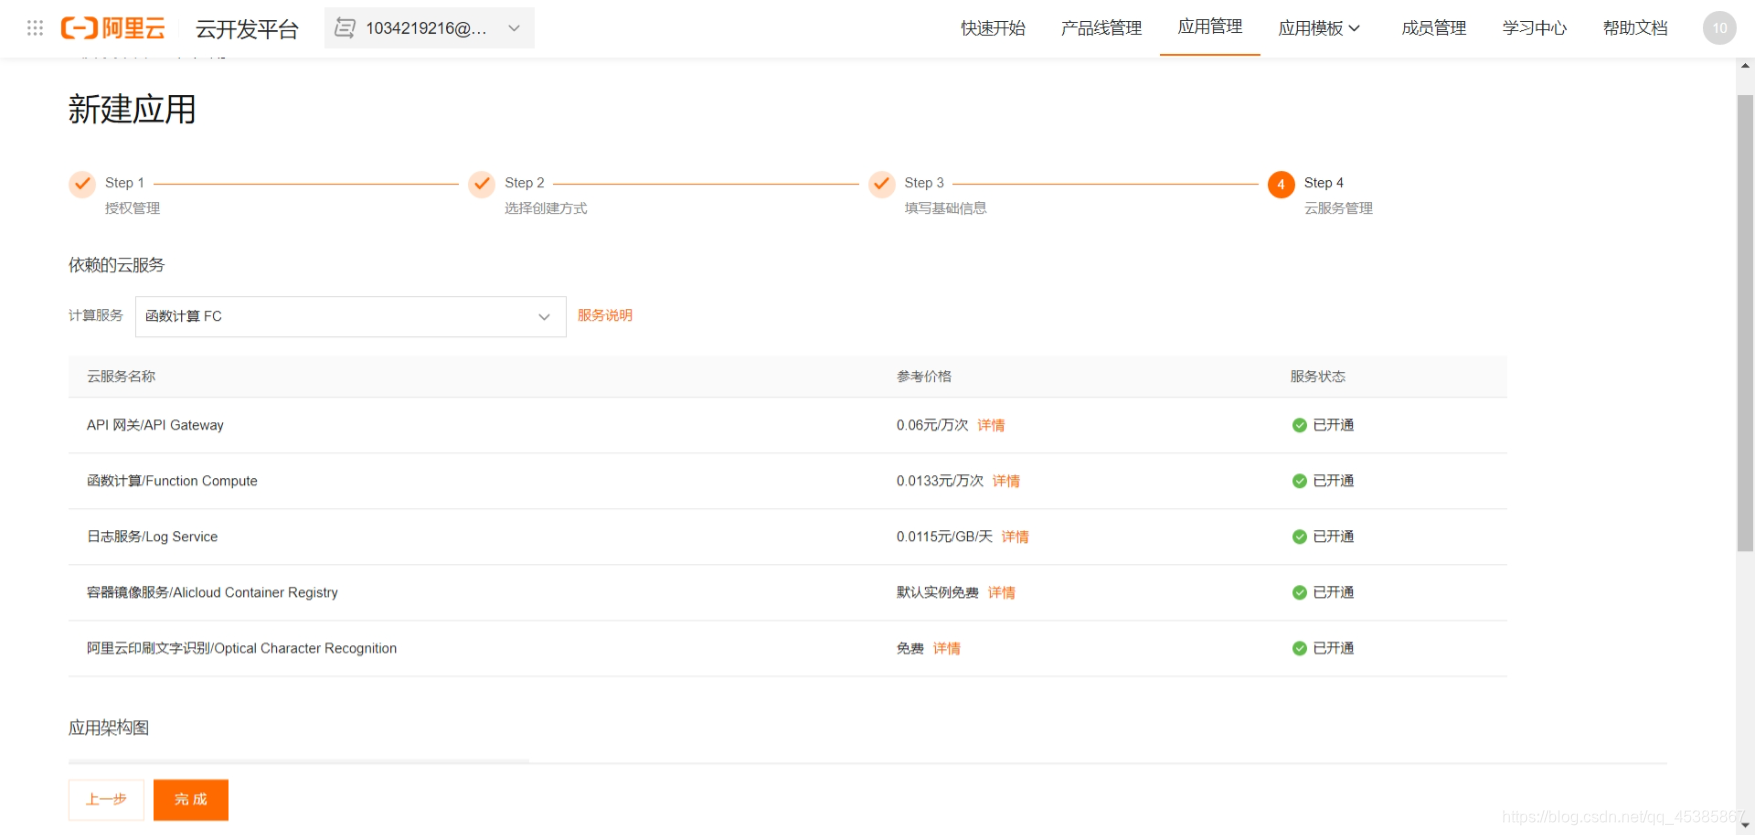Click Log Service 已开通 status icon

1299,537
